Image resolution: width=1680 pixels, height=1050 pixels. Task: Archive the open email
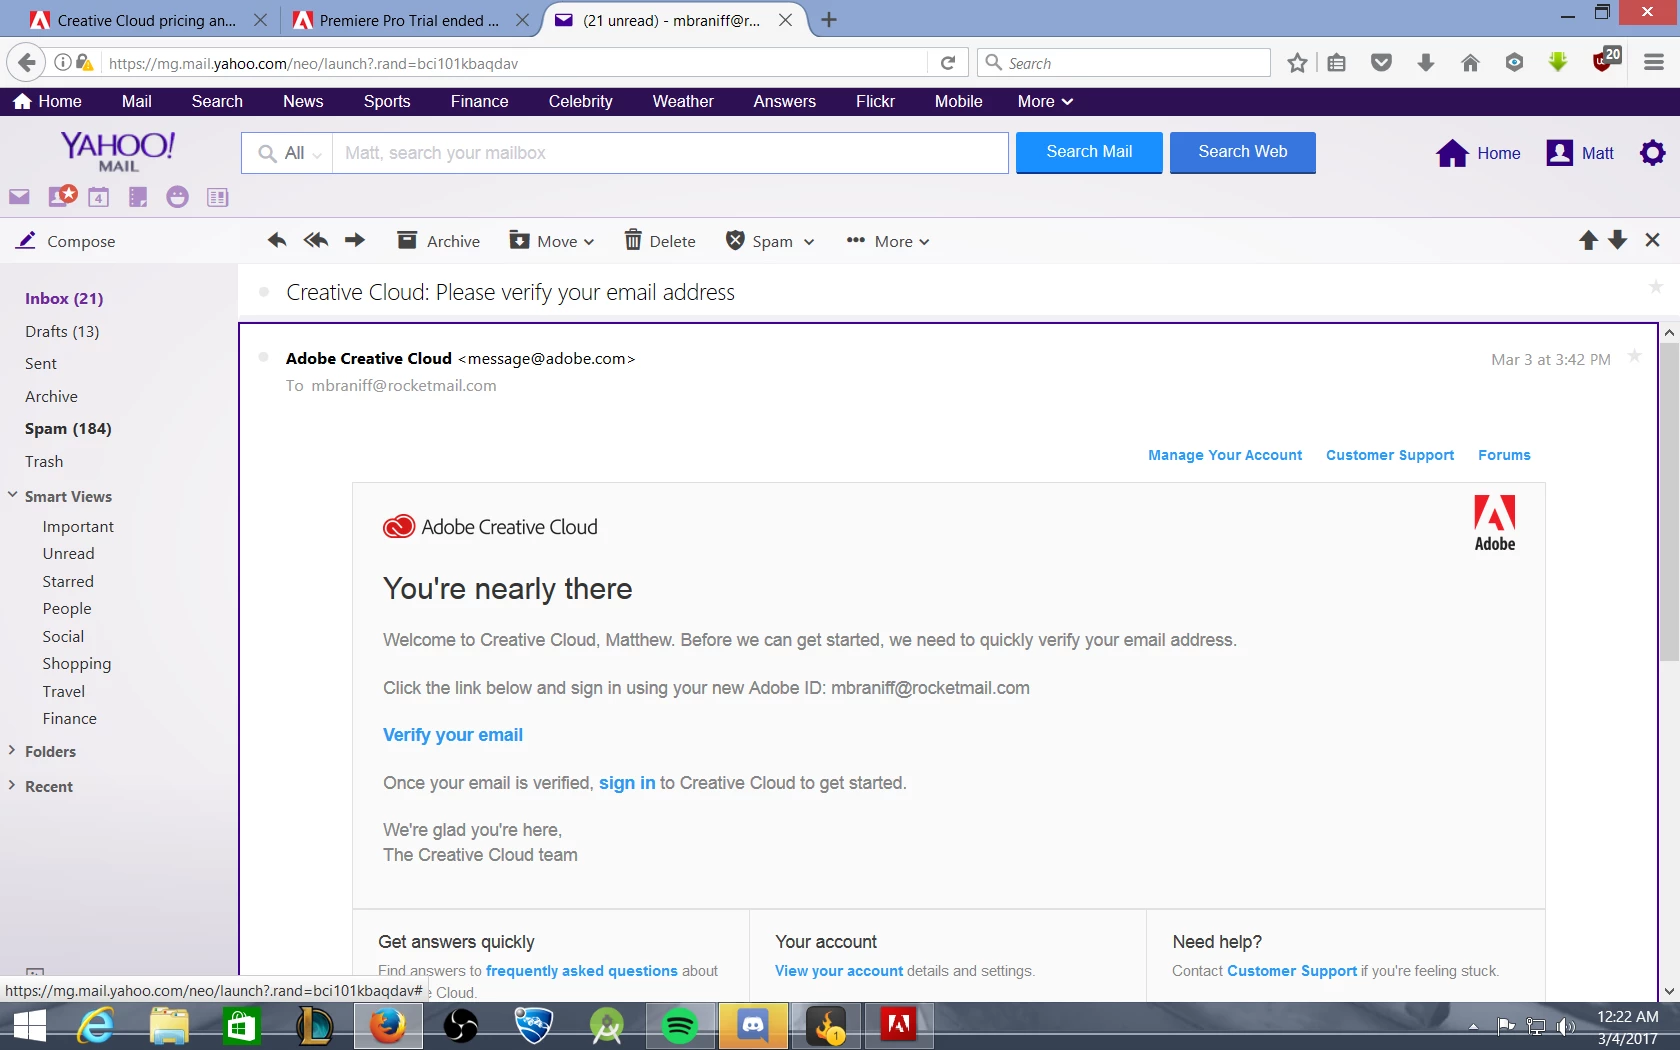(x=438, y=241)
